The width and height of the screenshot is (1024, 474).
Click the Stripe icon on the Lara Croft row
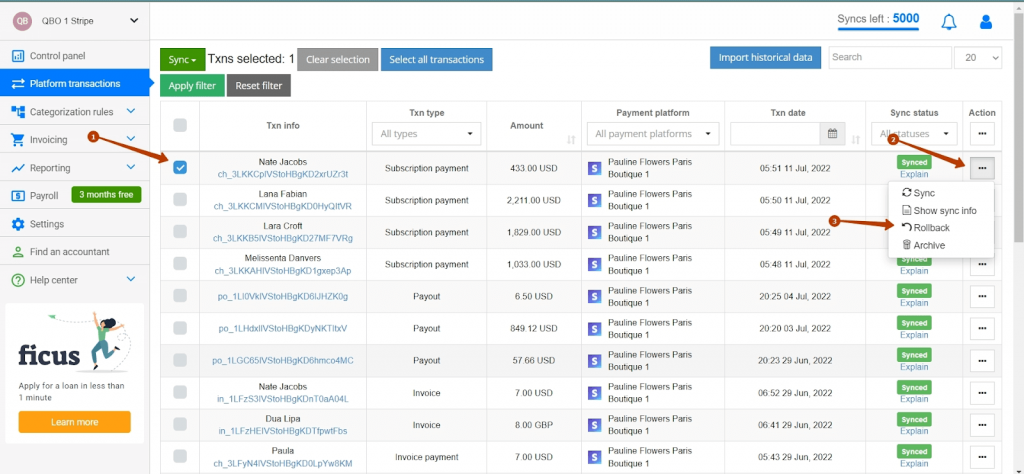tap(594, 232)
